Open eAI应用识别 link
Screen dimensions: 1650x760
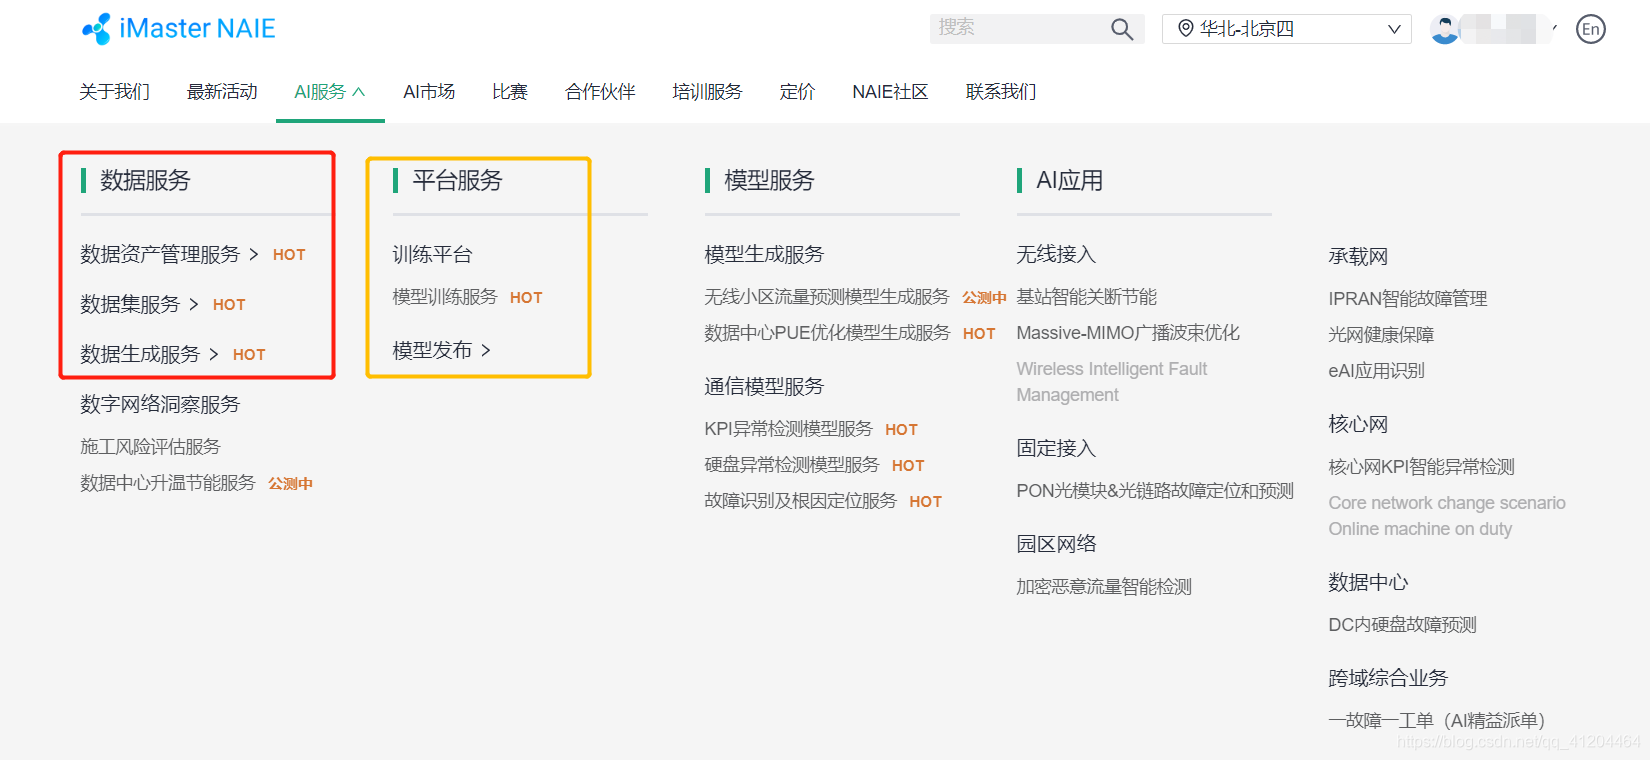point(1376,371)
